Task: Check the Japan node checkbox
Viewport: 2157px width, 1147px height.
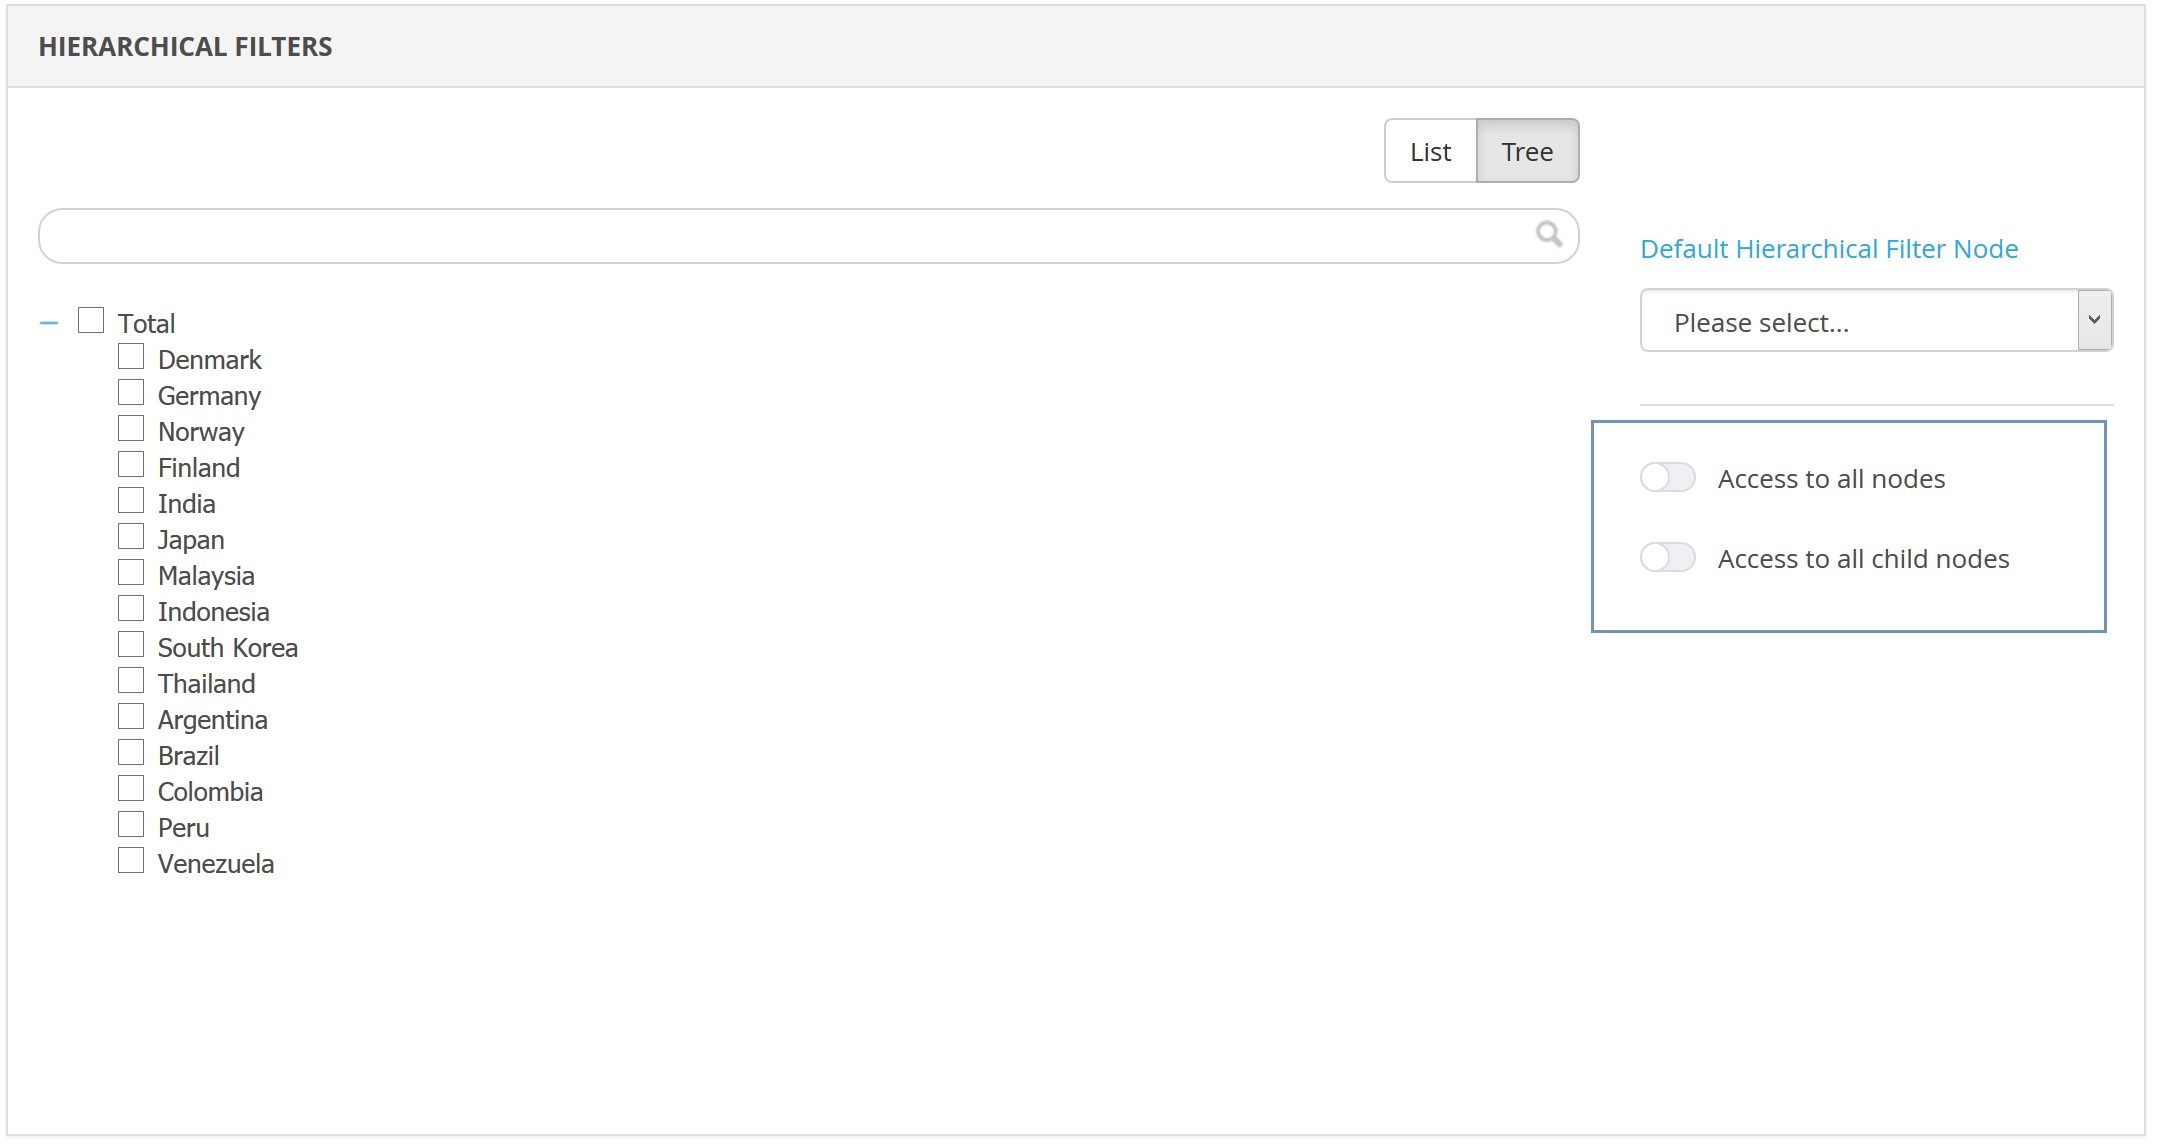Action: click(x=131, y=537)
